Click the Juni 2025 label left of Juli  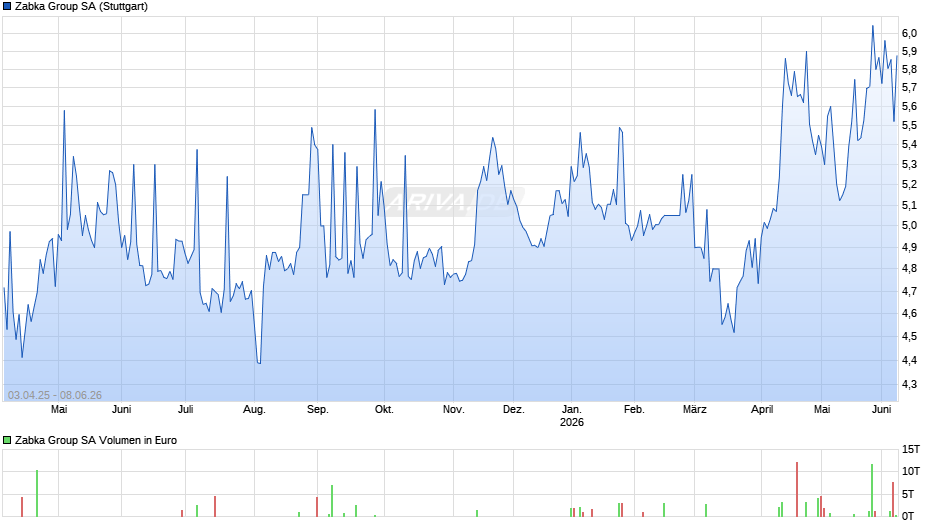pos(122,409)
